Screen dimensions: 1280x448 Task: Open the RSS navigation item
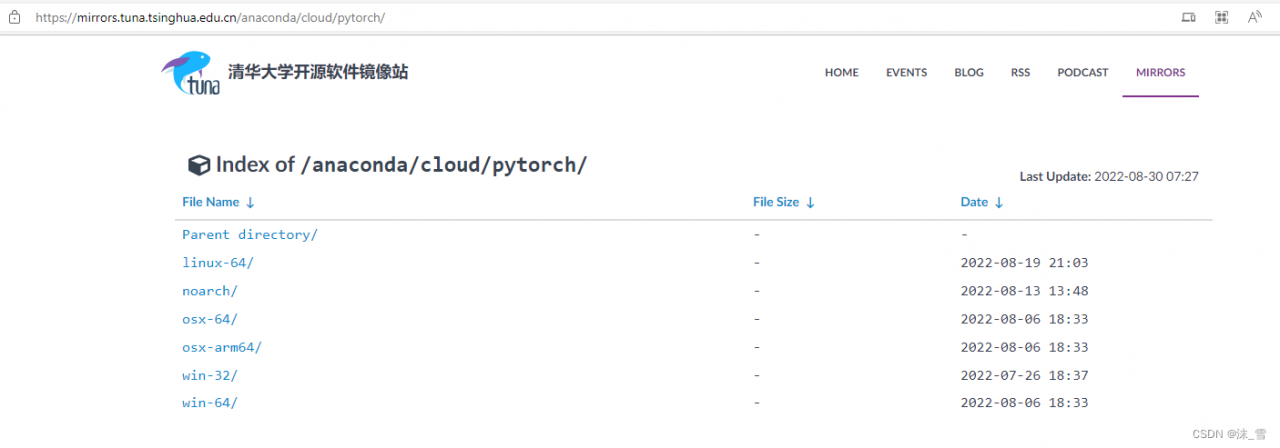1020,73
